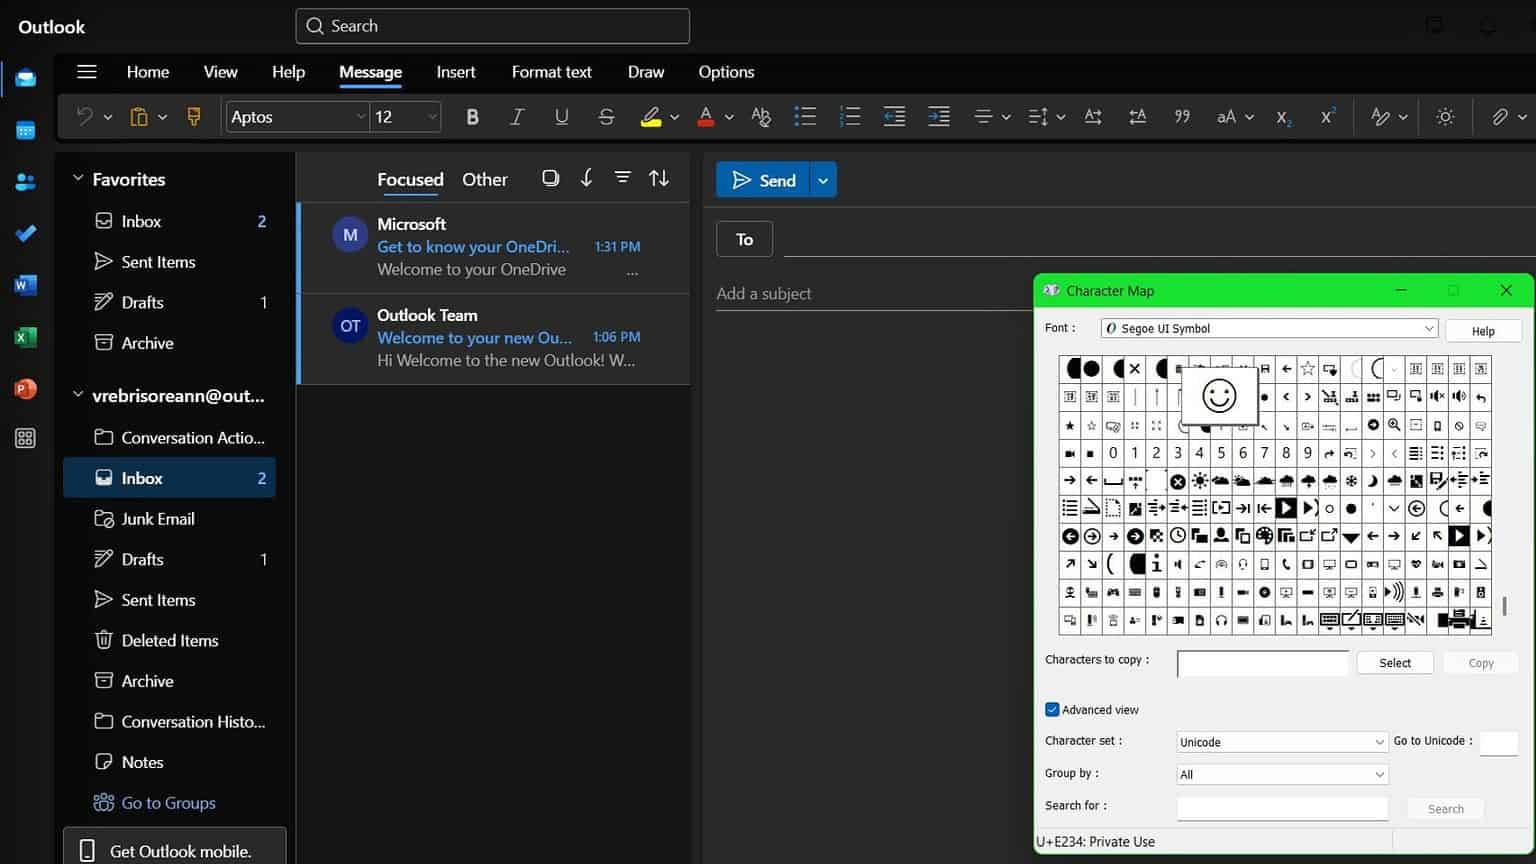
Task: Open the font color dropdown arrow
Action: pos(729,117)
